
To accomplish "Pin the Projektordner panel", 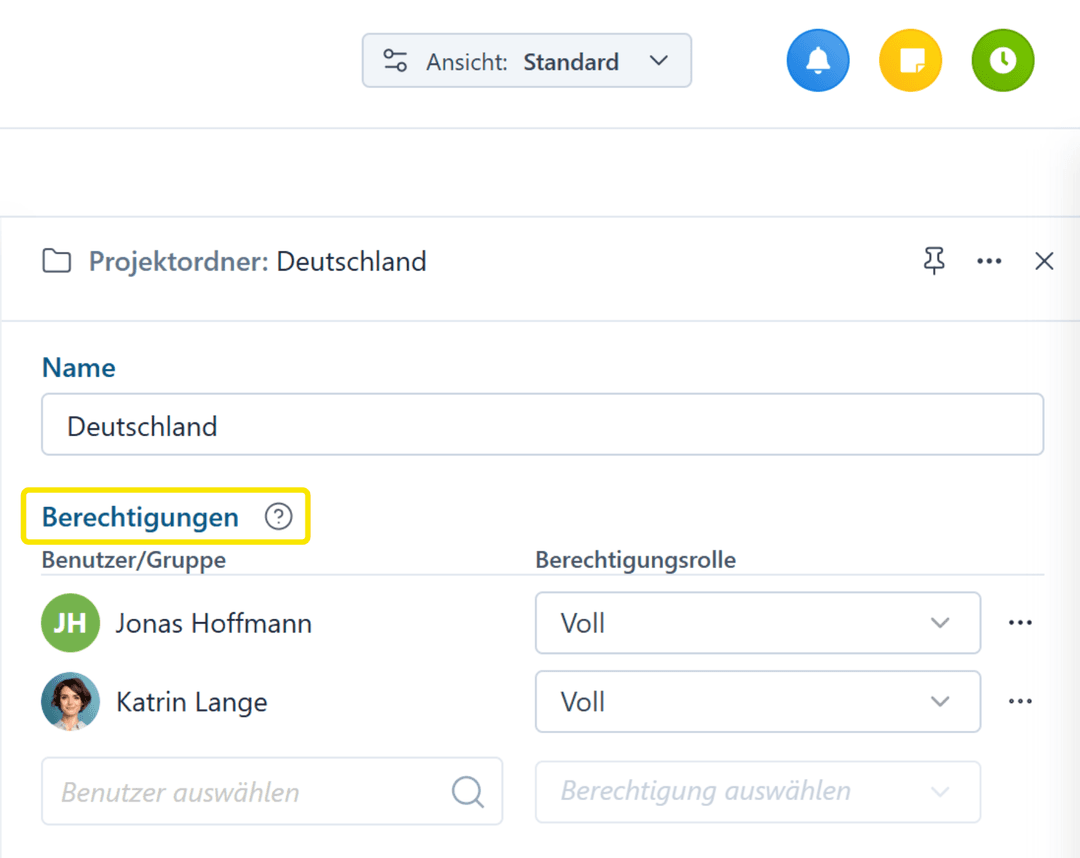I will [x=933, y=261].
